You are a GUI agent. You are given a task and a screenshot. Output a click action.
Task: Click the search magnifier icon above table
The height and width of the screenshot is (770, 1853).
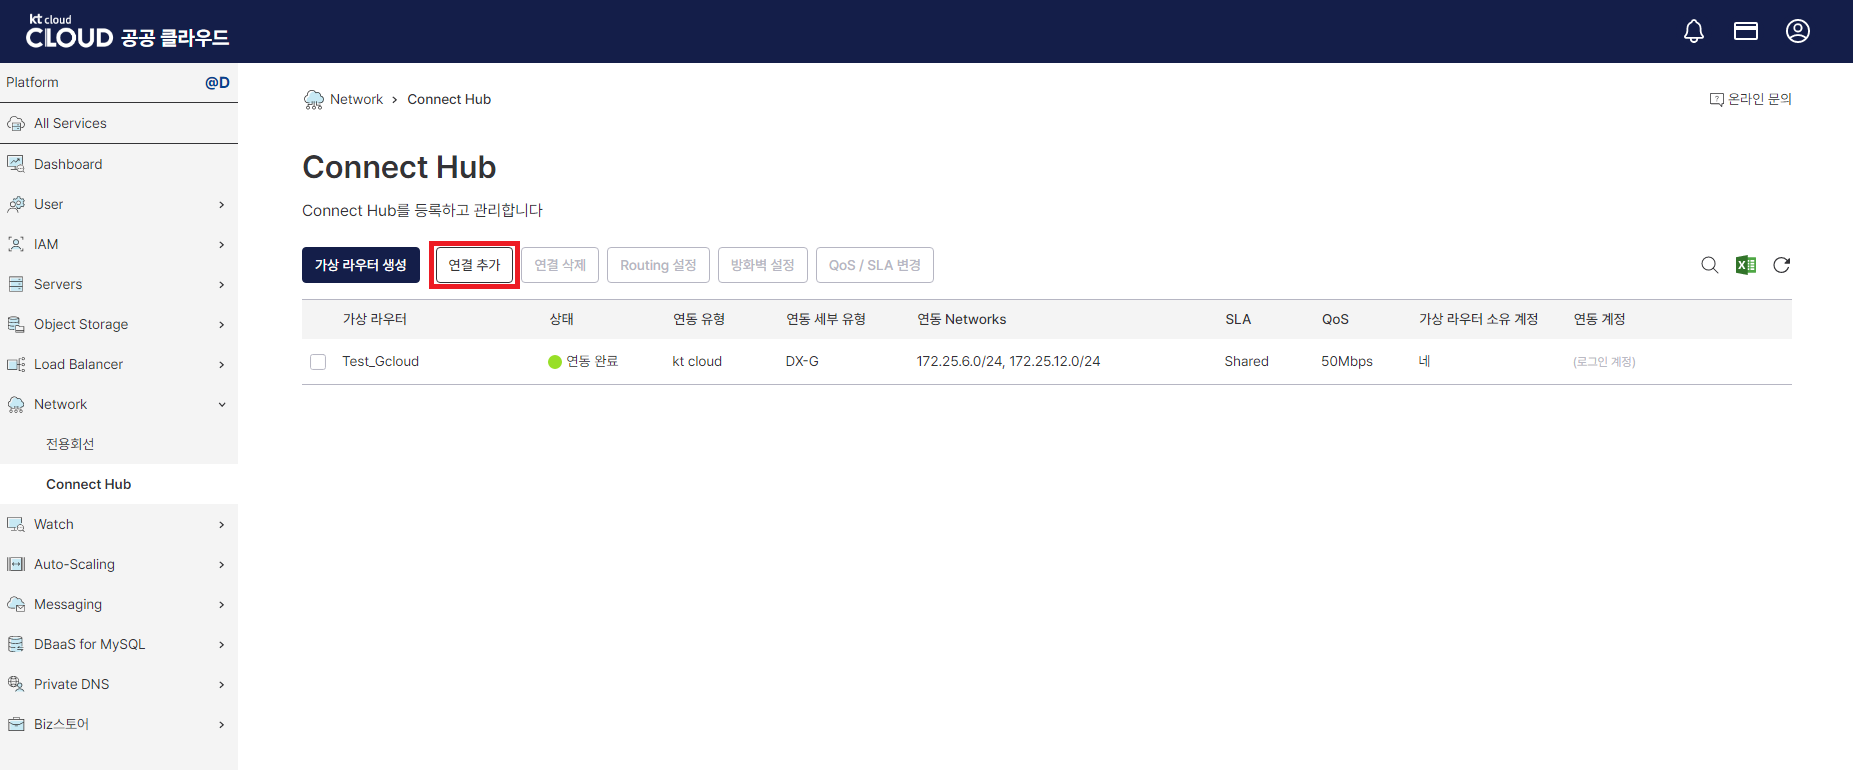point(1710,265)
